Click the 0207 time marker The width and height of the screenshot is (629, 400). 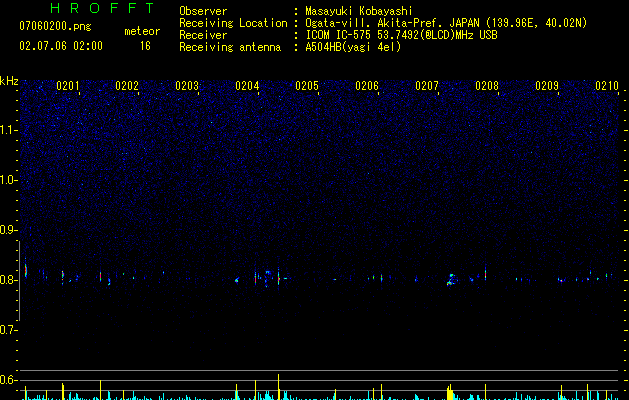(x=427, y=86)
